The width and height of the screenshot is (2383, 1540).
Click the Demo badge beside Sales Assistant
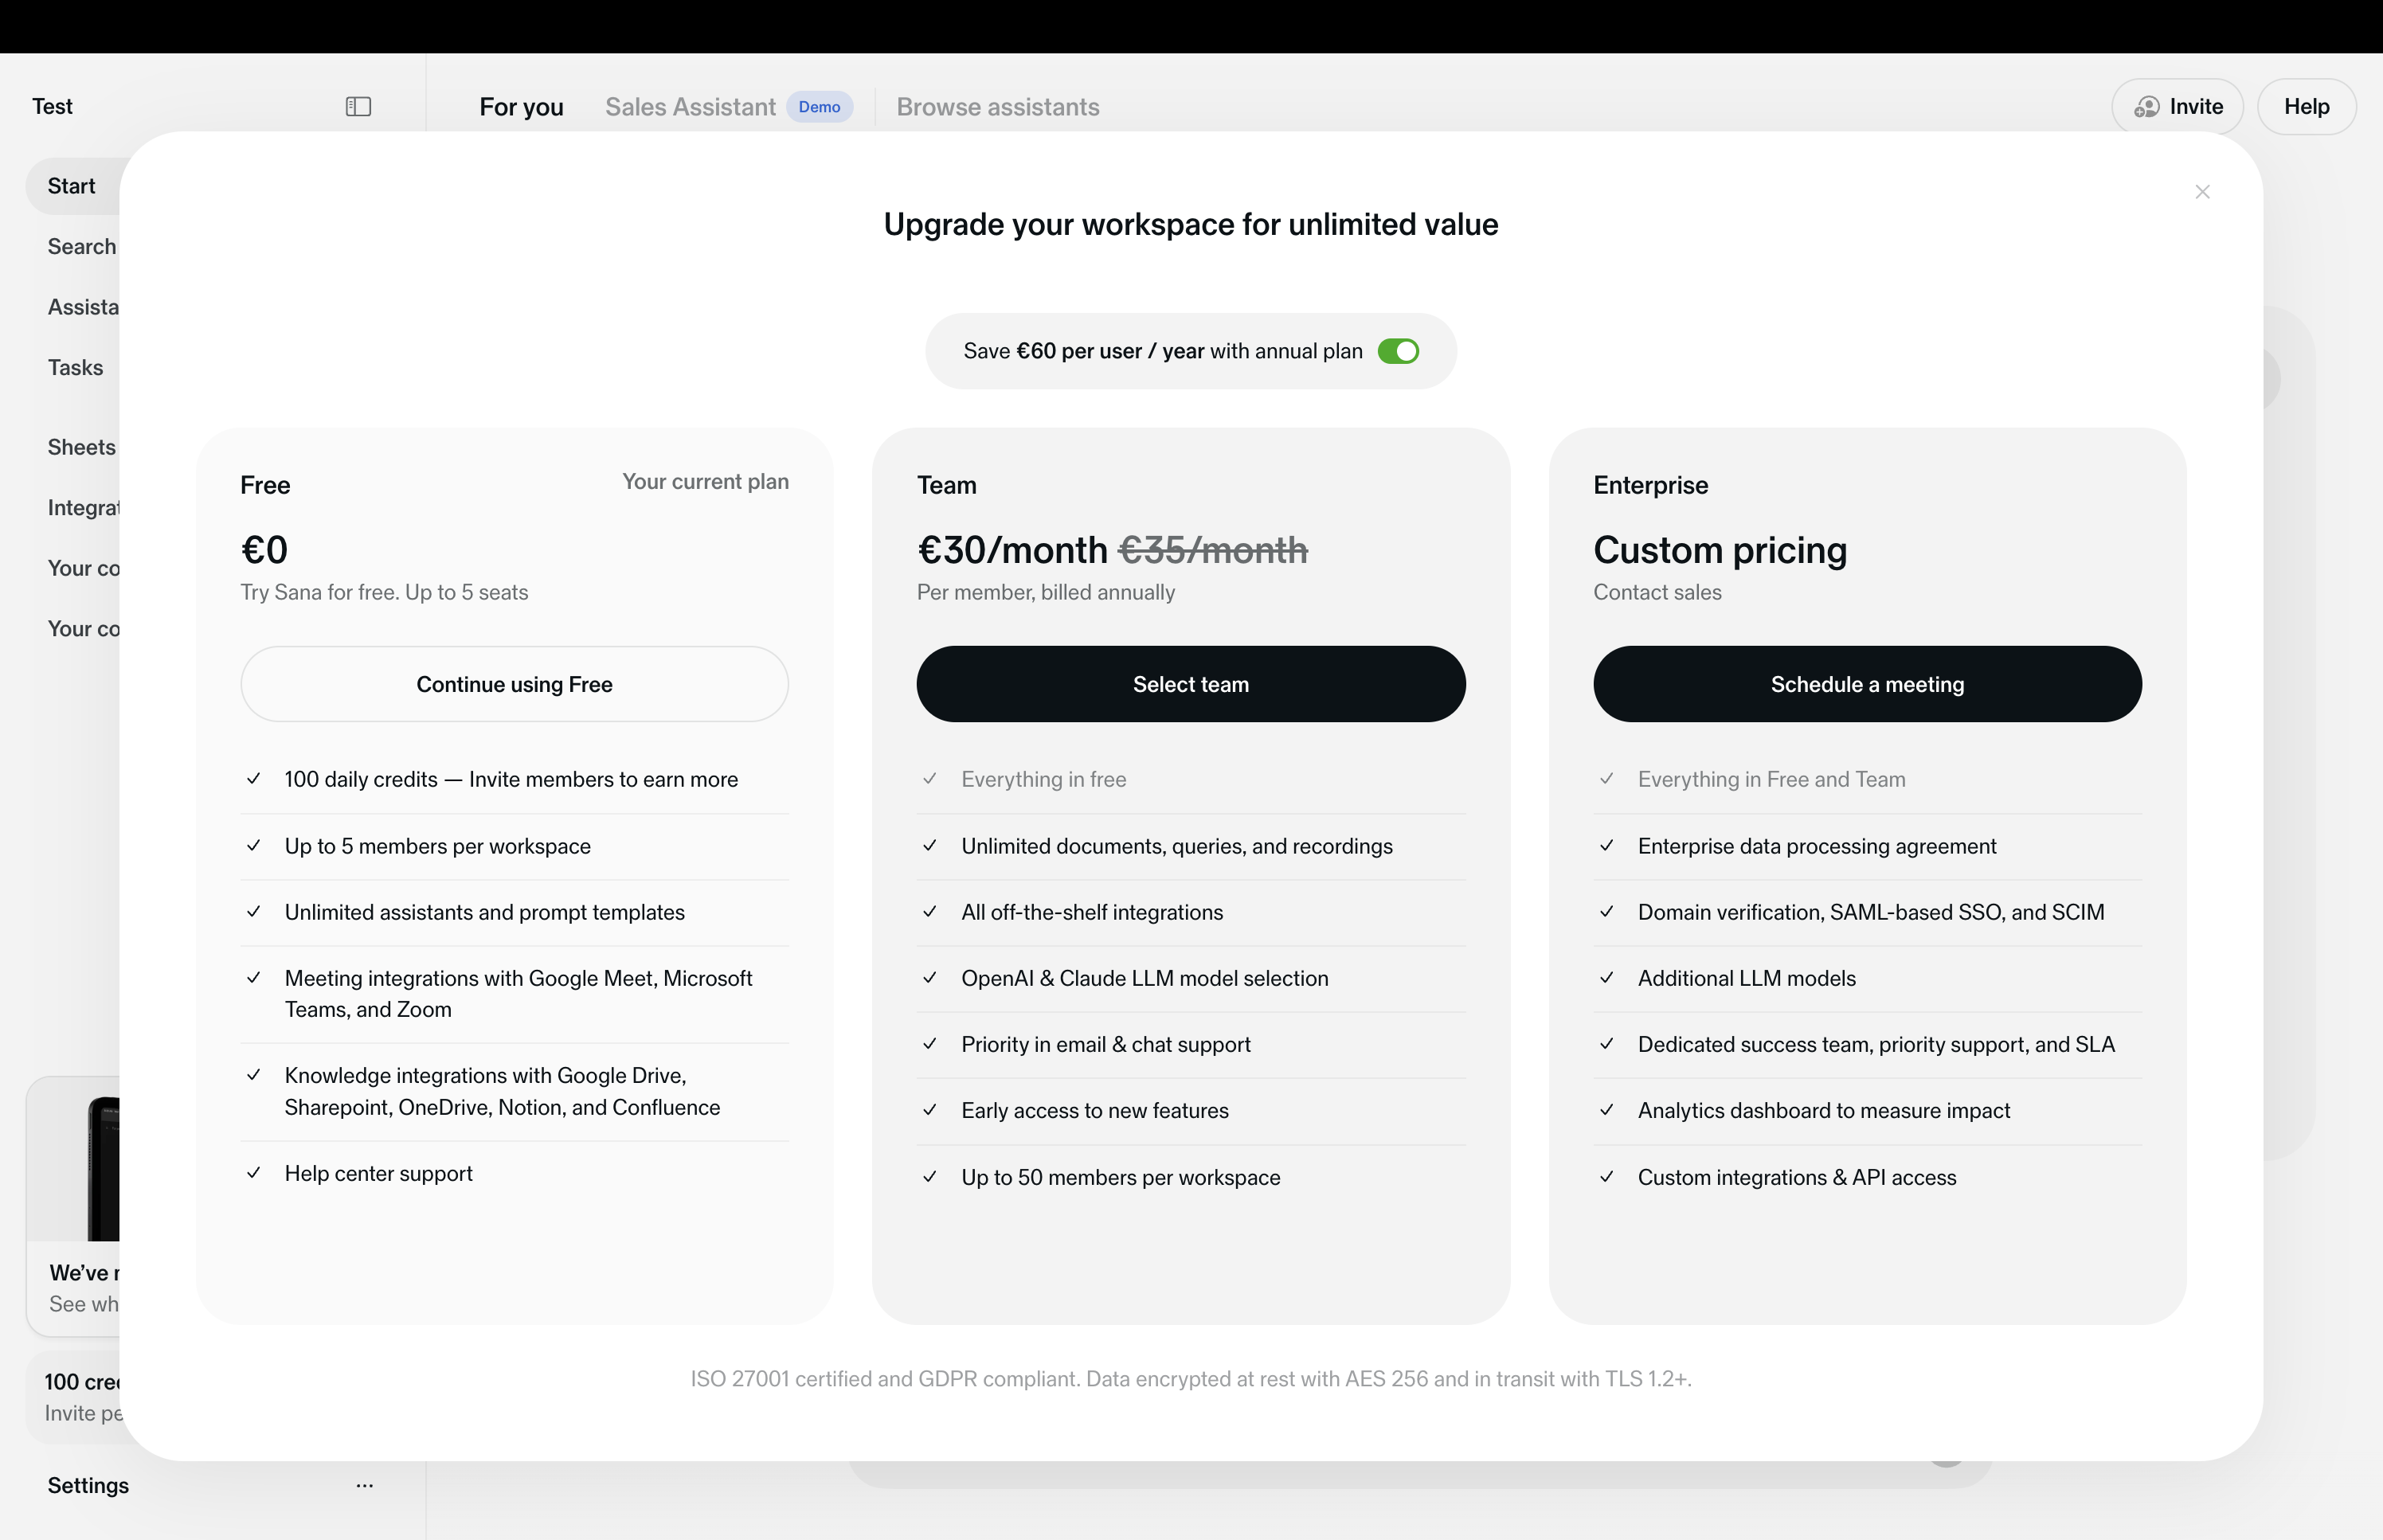(x=819, y=107)
